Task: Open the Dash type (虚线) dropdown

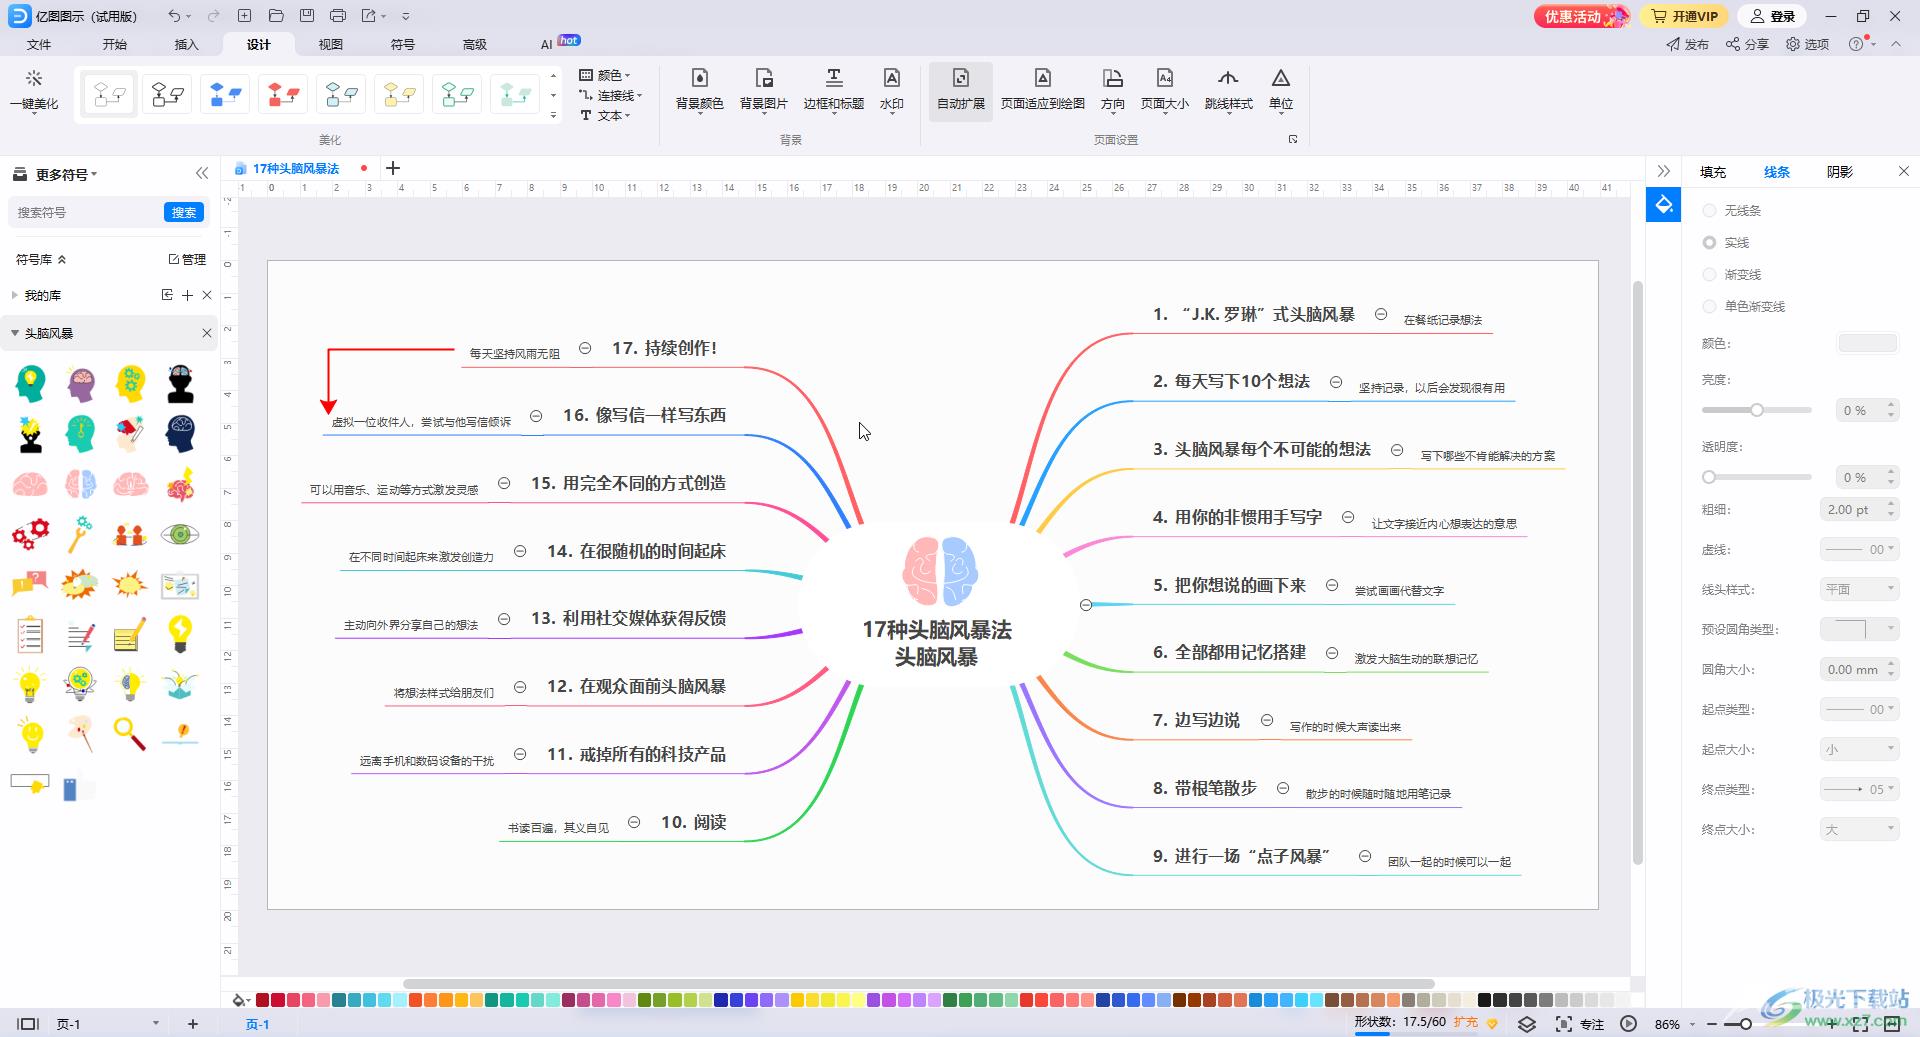Action: click(x=1859, y=549)
